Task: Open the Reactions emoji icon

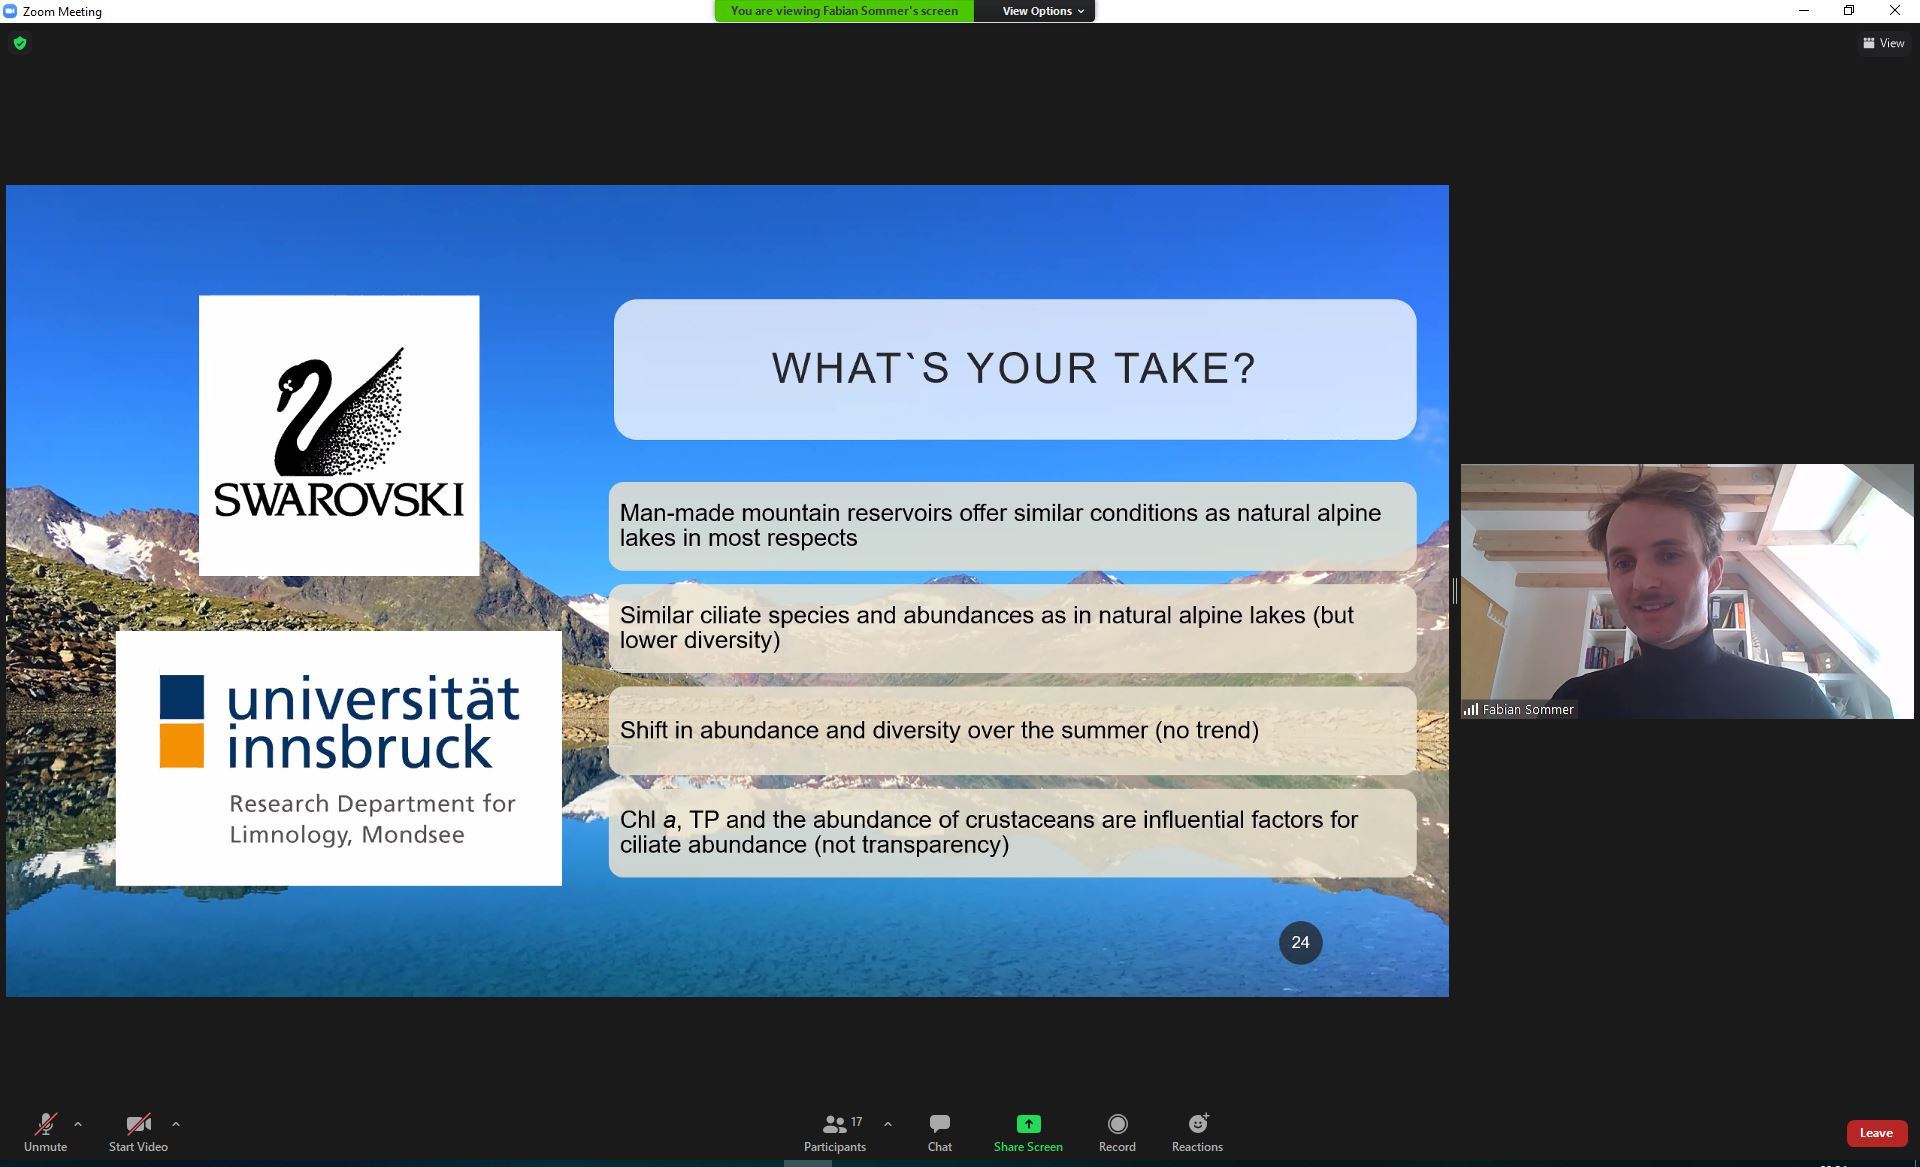Action: [1197, 1124]
